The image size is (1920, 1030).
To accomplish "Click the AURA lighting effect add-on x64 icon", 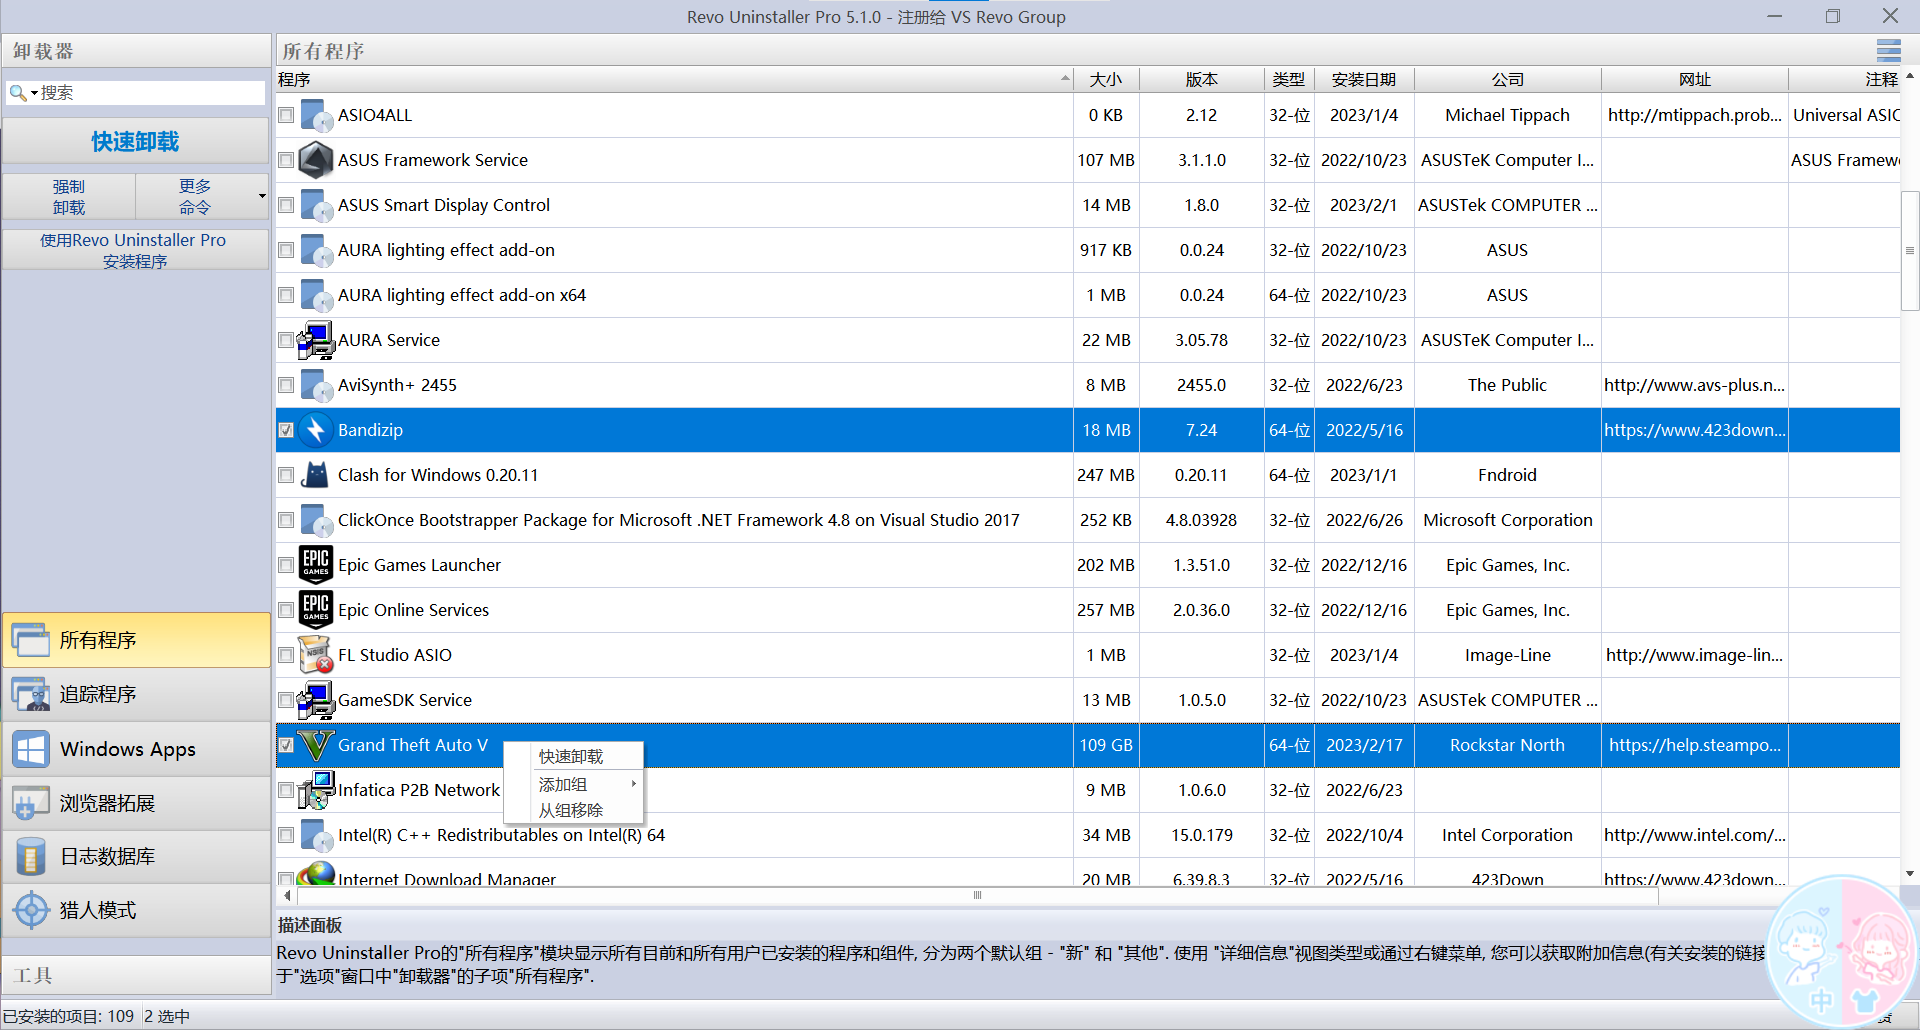I will pos(316,295).
